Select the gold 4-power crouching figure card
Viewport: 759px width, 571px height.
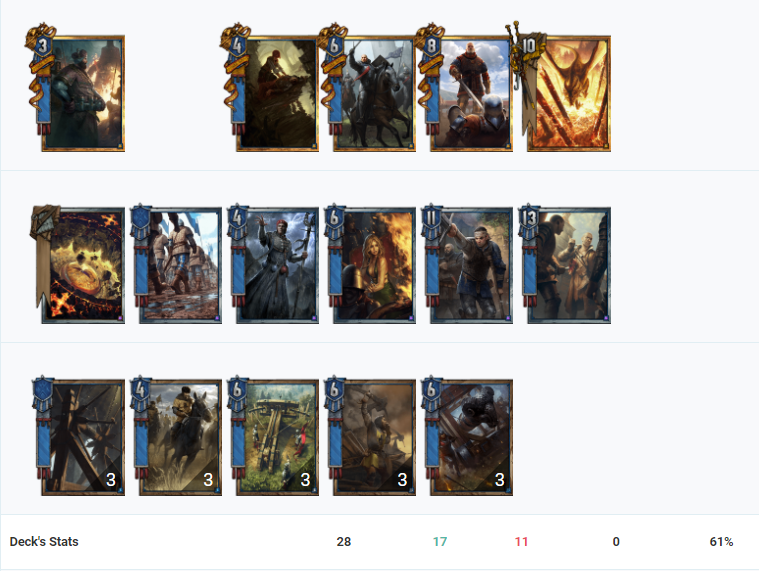(270, 88)
